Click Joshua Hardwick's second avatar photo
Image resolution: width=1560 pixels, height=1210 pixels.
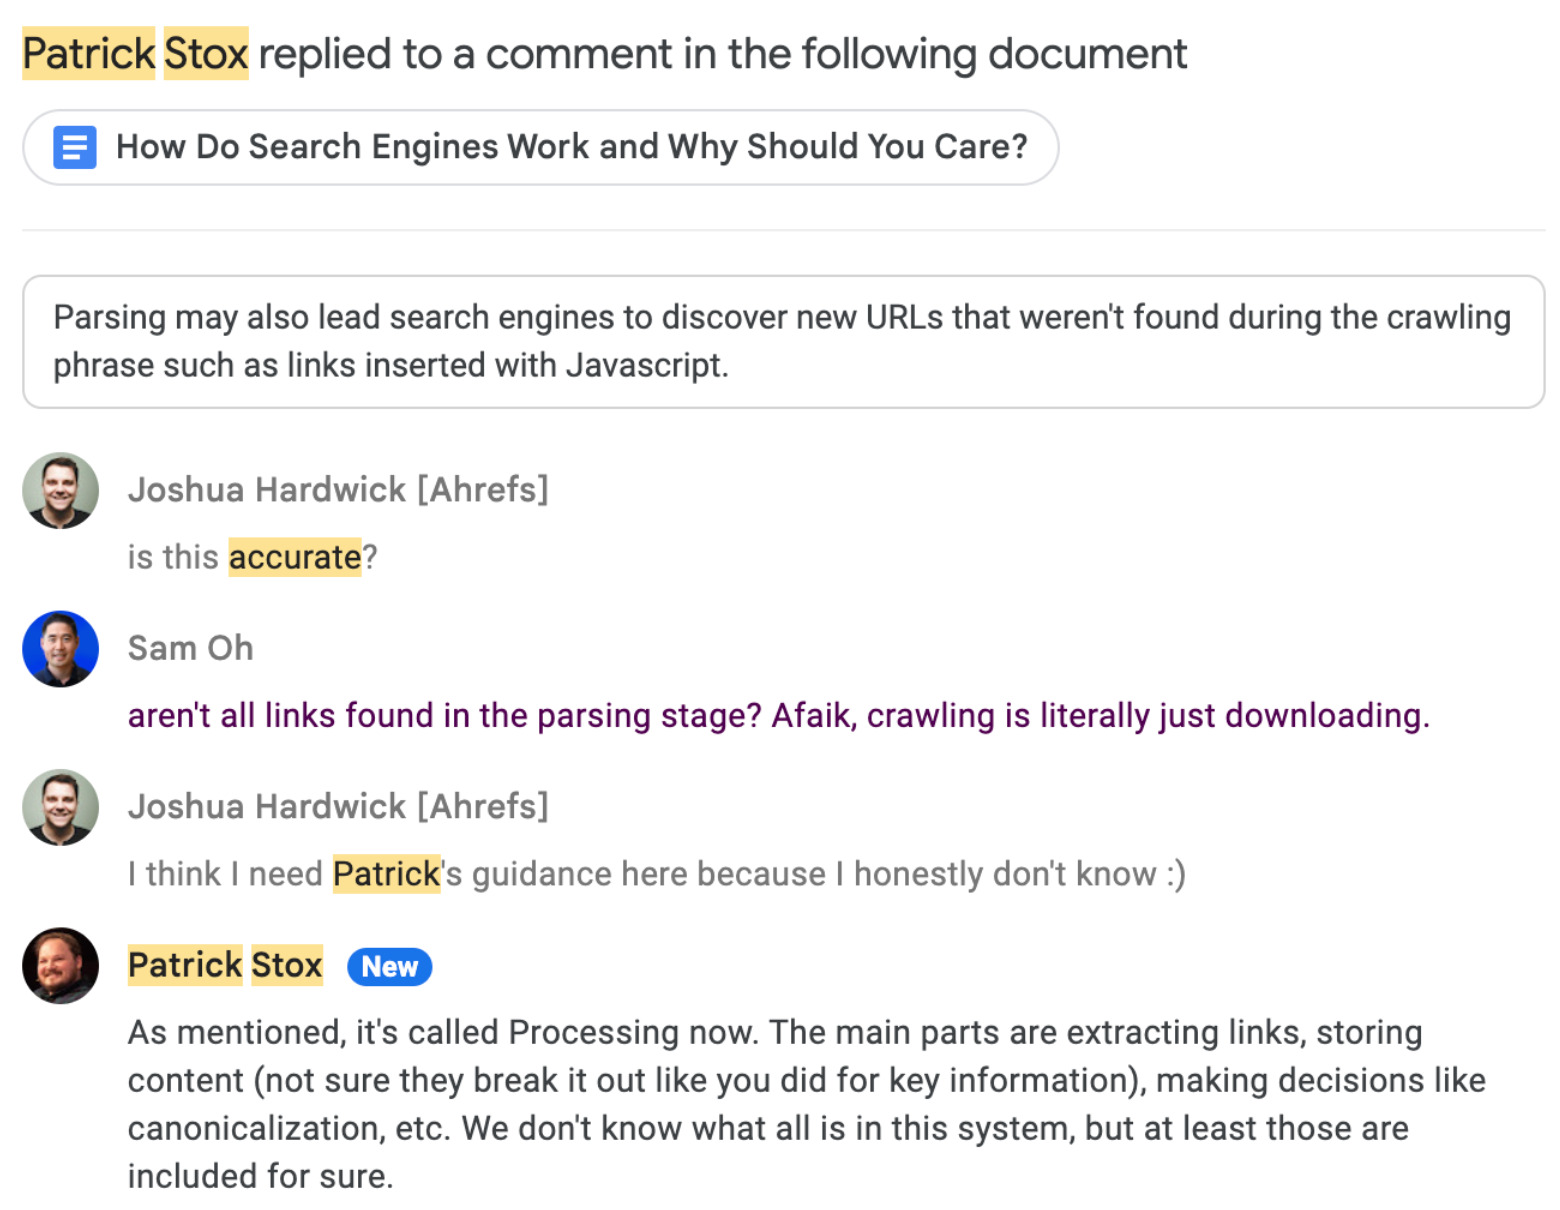60,807
